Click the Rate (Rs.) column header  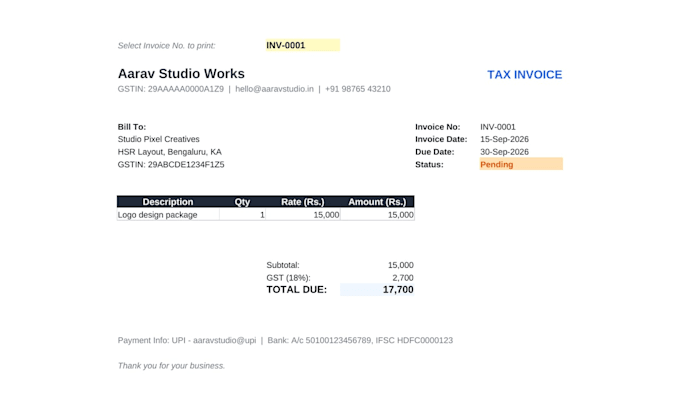coord(303,202)
